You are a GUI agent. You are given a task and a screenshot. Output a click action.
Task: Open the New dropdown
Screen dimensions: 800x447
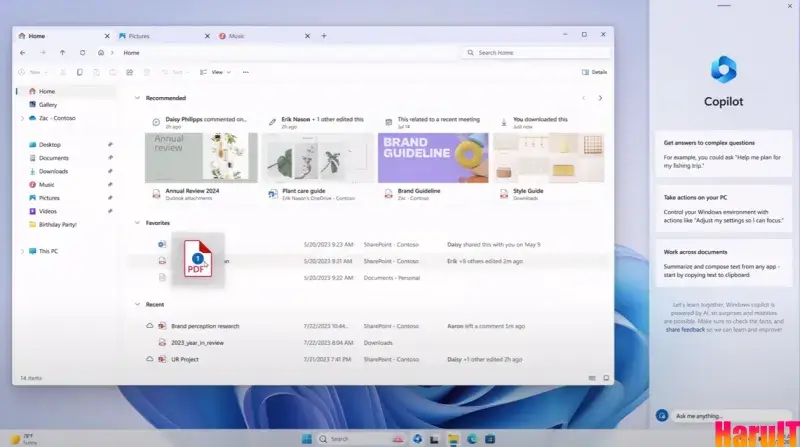[33, 72]
